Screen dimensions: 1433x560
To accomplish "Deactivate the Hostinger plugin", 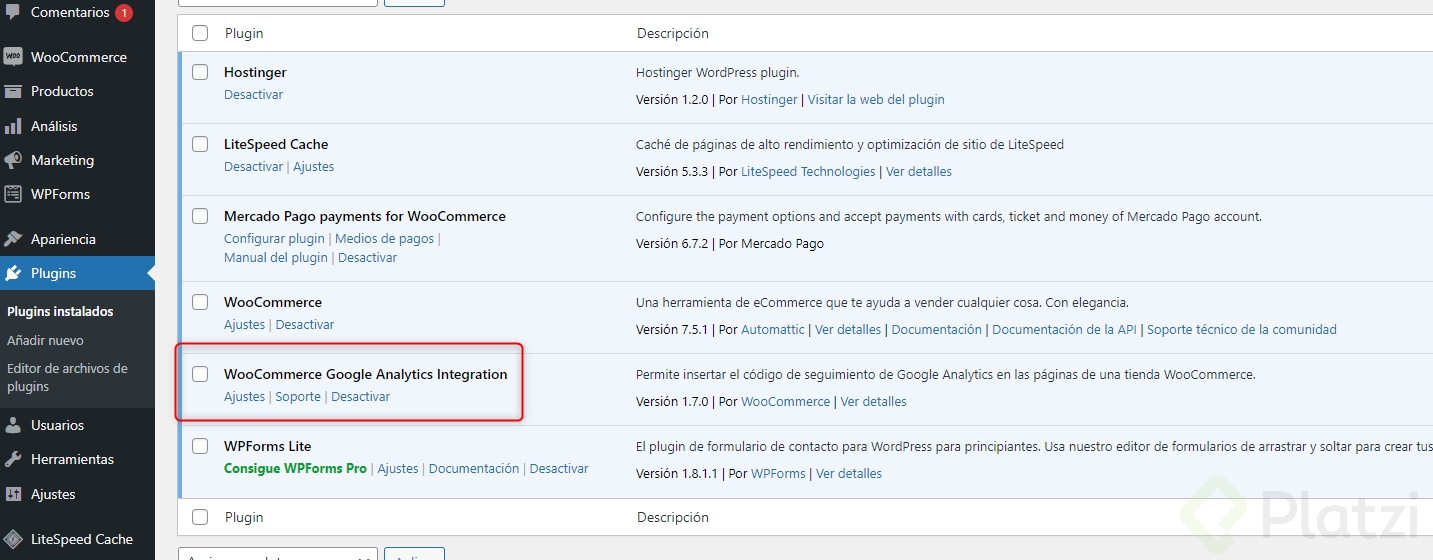I will pos(253,95).
